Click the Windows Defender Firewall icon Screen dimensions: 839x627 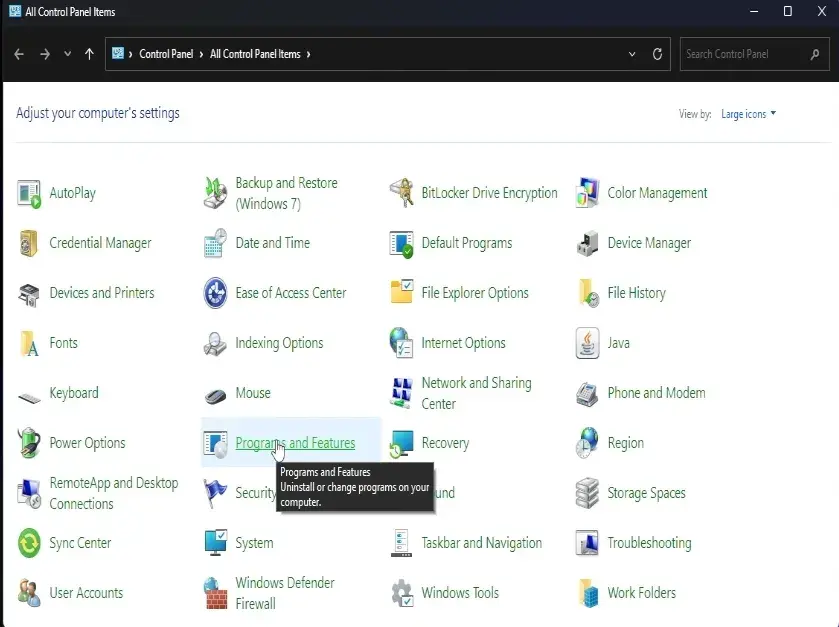(x=216, y=593)
